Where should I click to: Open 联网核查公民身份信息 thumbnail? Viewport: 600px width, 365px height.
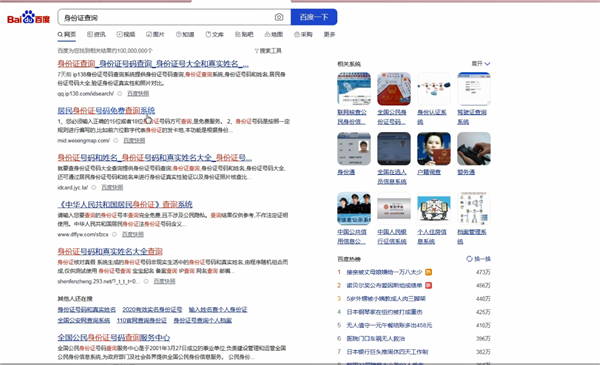(354, 89)
